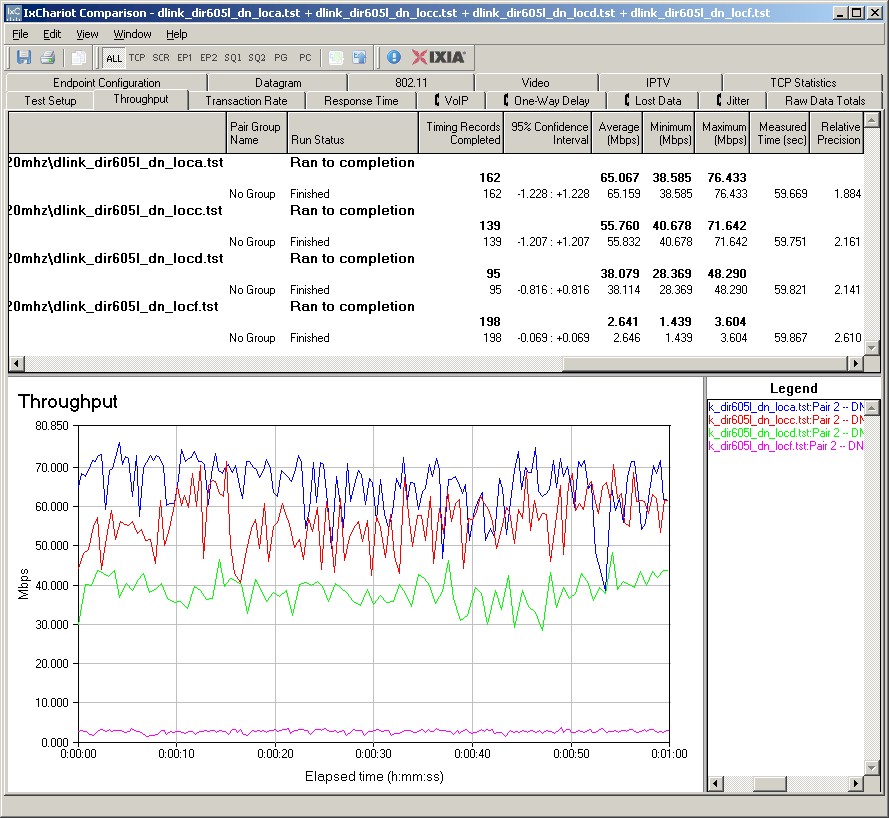Click legend horizontal scroll-left arrow
Screen dimensions: 889x818
[716, 784]
